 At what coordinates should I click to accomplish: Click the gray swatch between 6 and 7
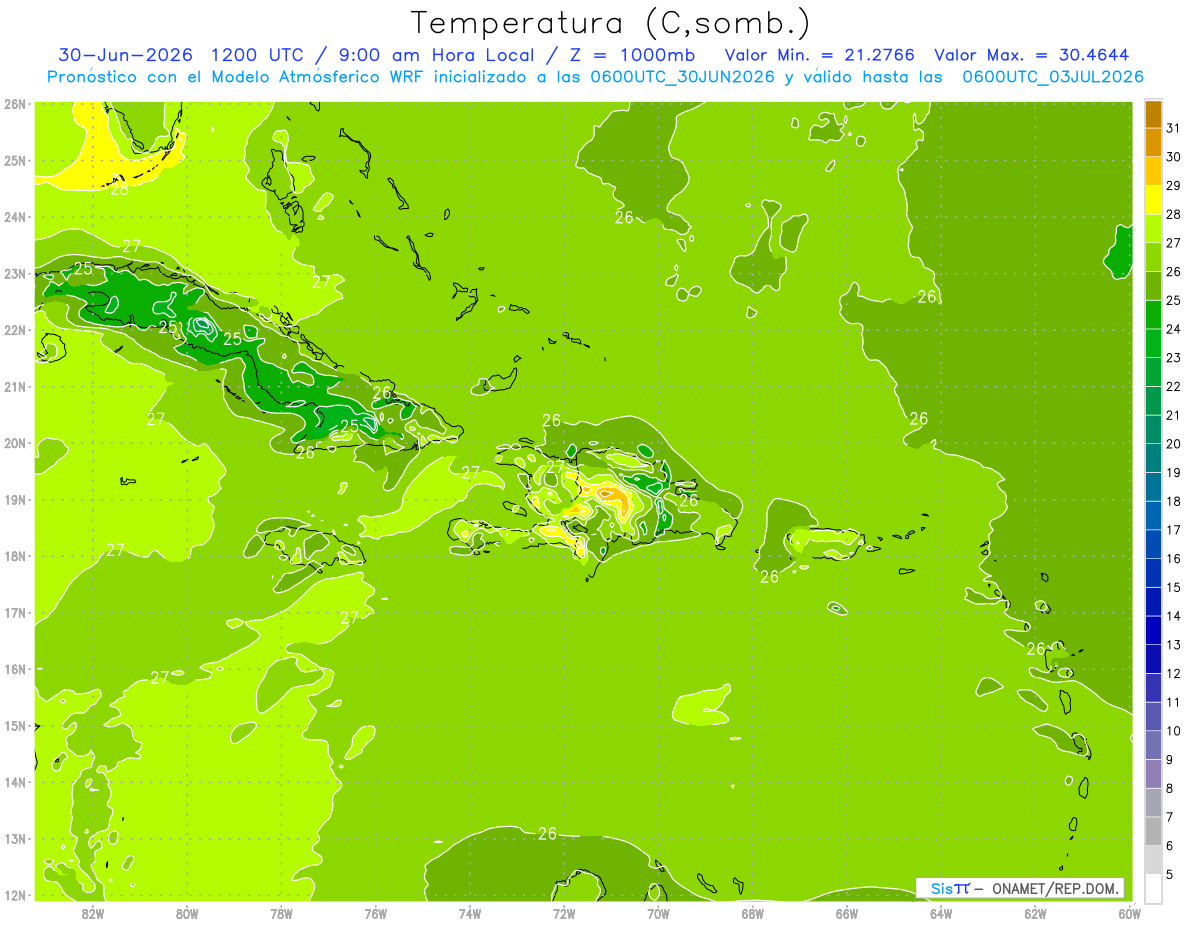1153,831
